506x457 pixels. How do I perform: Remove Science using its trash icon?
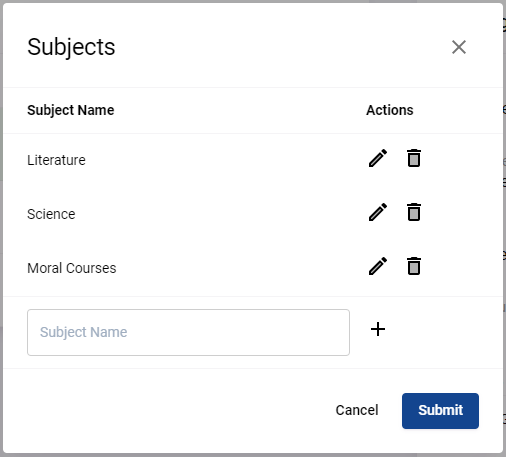point(414,212)
